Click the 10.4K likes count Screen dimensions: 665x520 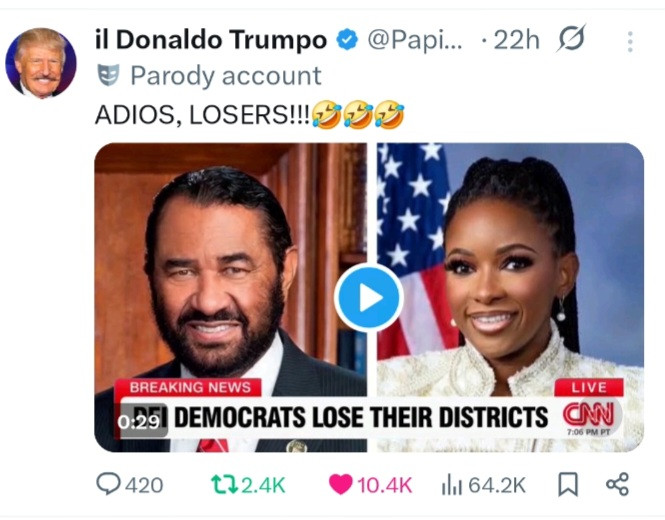click(384, 485)
